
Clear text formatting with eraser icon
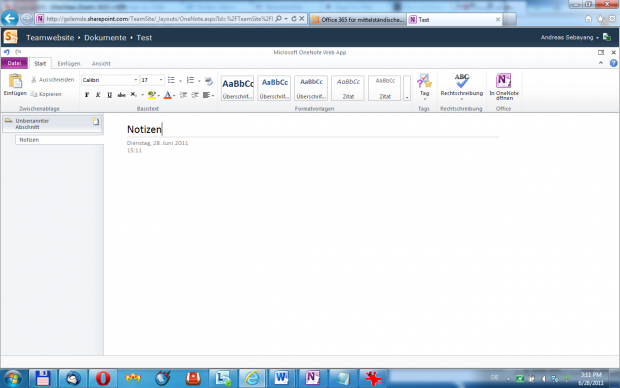tap(209, 81)
